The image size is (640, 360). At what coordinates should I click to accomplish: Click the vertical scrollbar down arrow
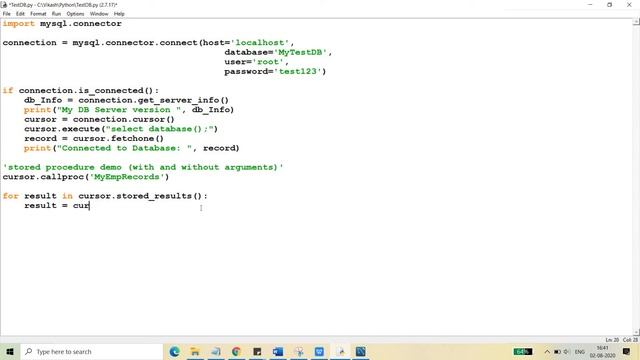(636, 332)
